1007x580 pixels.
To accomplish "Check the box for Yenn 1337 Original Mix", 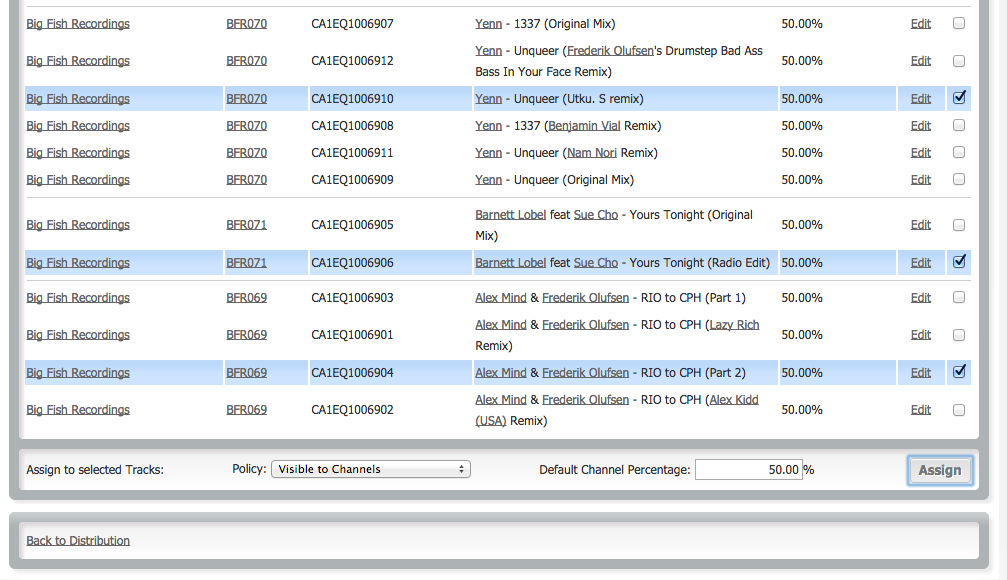I will (x=959, y=23).
